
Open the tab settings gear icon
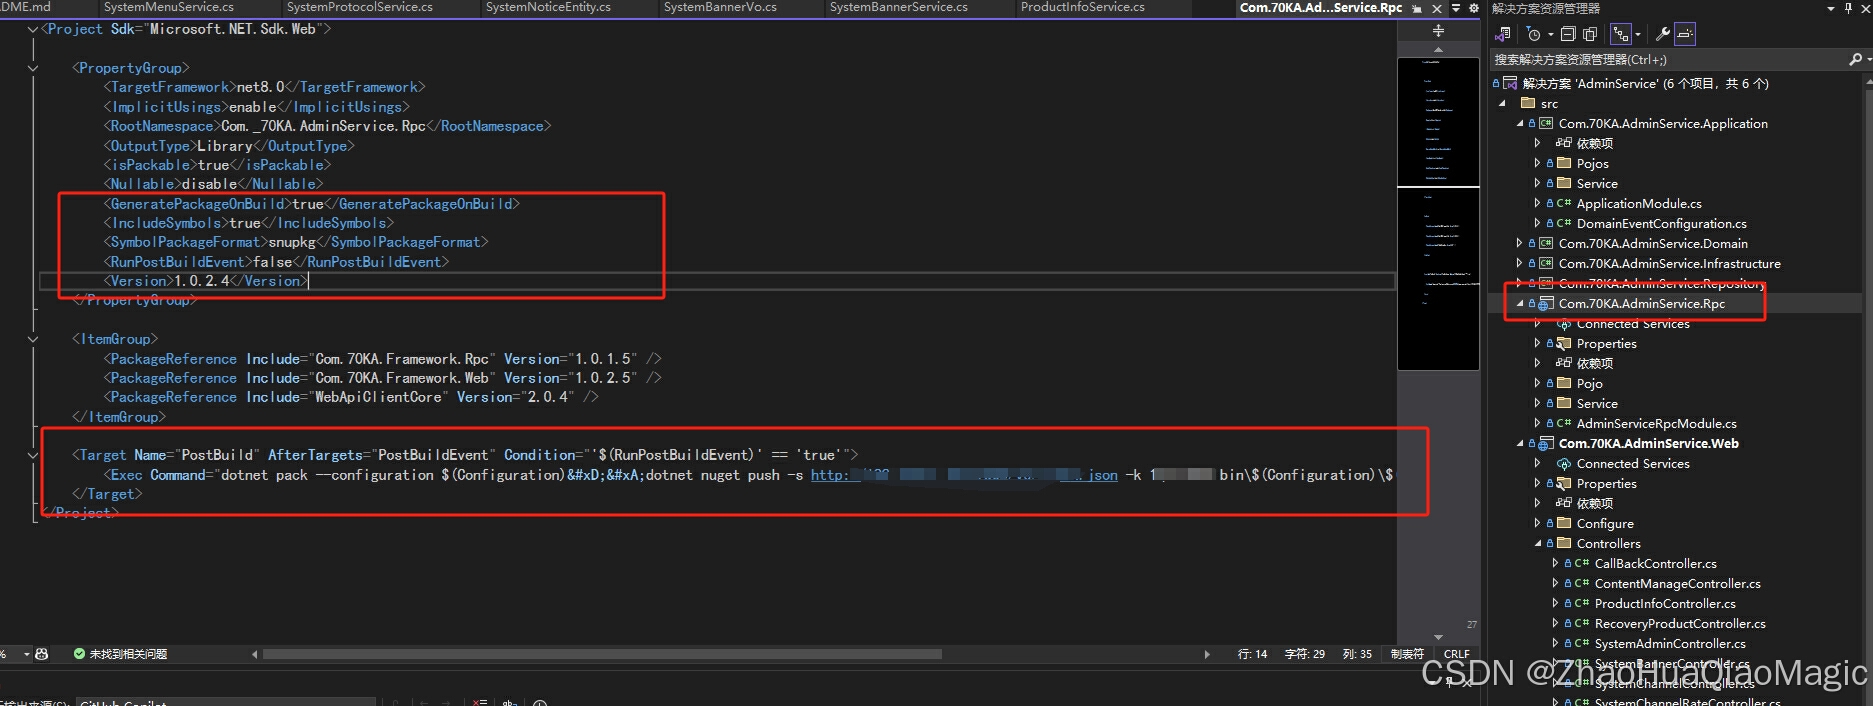coord(1474,8)
